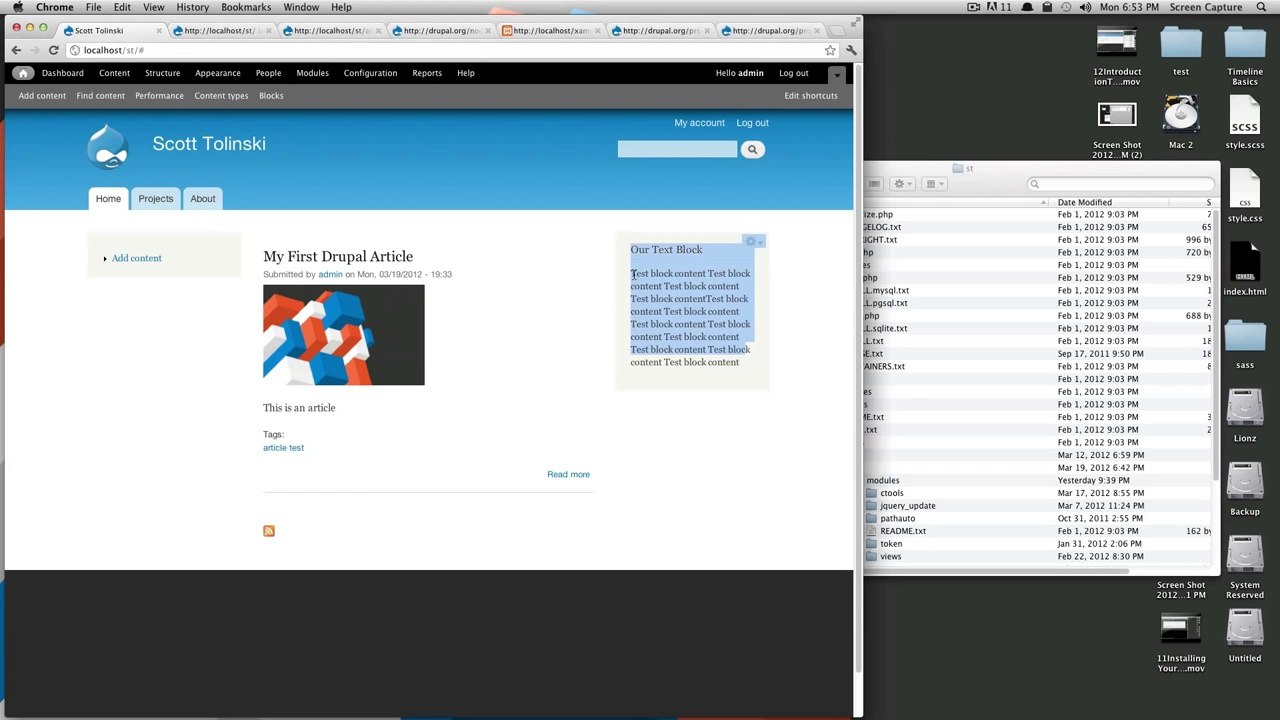Click Chrome's back arrow

16,50
